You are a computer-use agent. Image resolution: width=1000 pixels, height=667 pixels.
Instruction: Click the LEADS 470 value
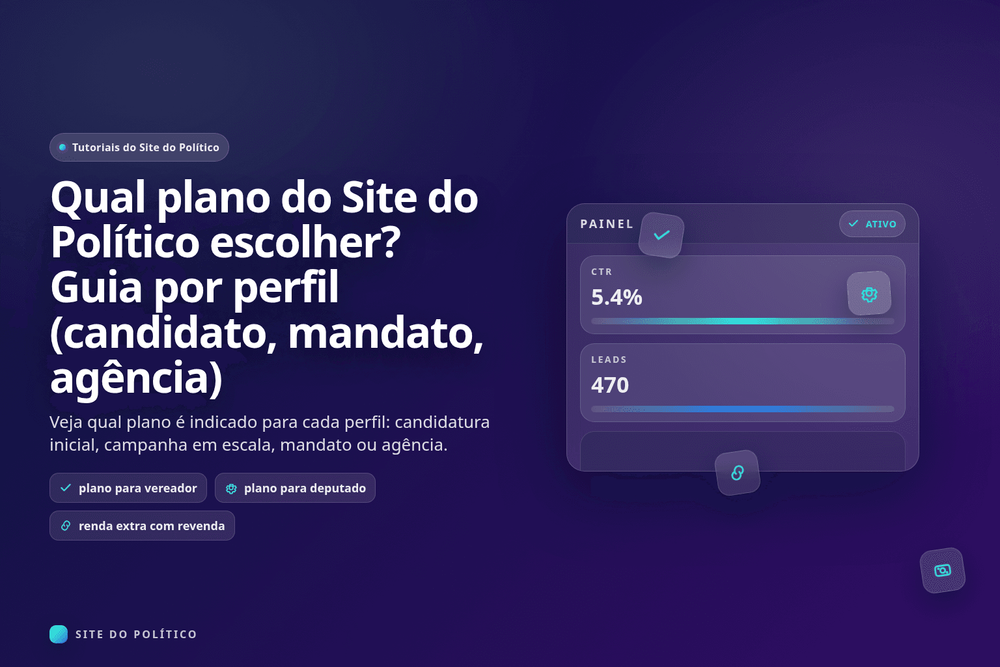coord(610,385)
